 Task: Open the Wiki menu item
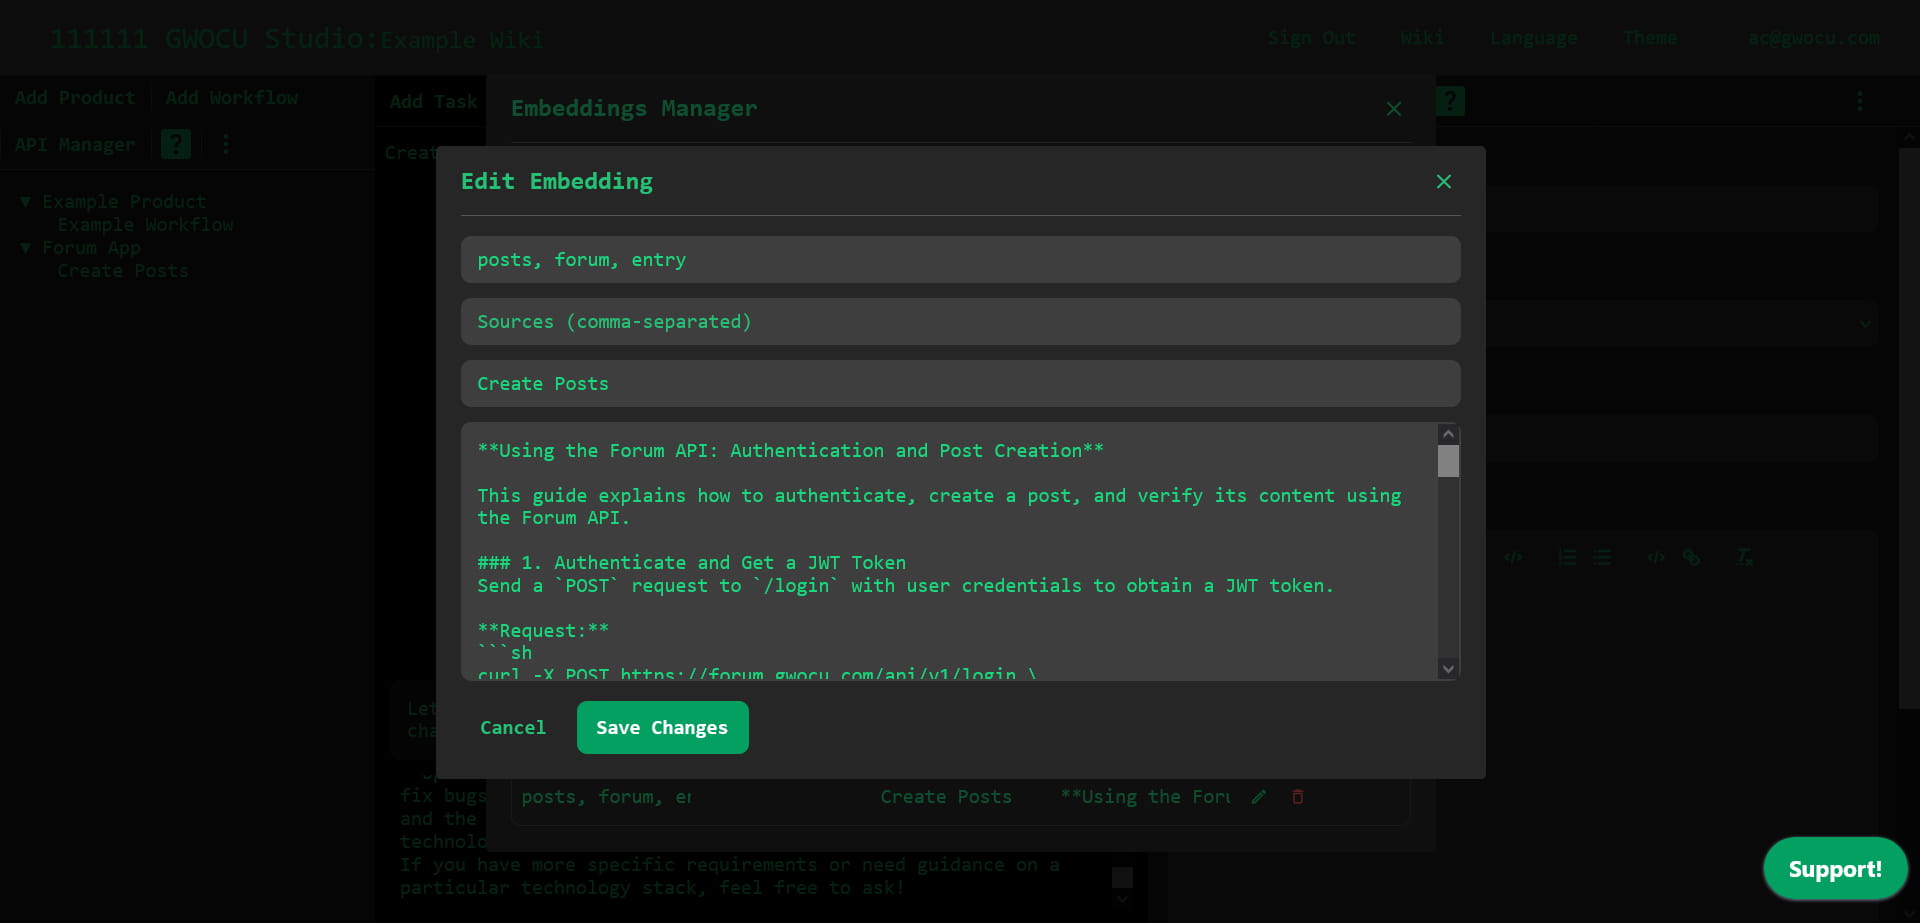[1421, 38]
